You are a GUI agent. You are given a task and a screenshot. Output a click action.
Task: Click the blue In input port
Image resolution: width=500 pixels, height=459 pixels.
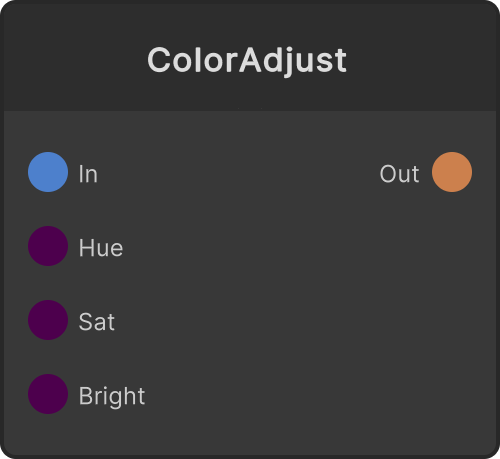click(x=48, y=172)
